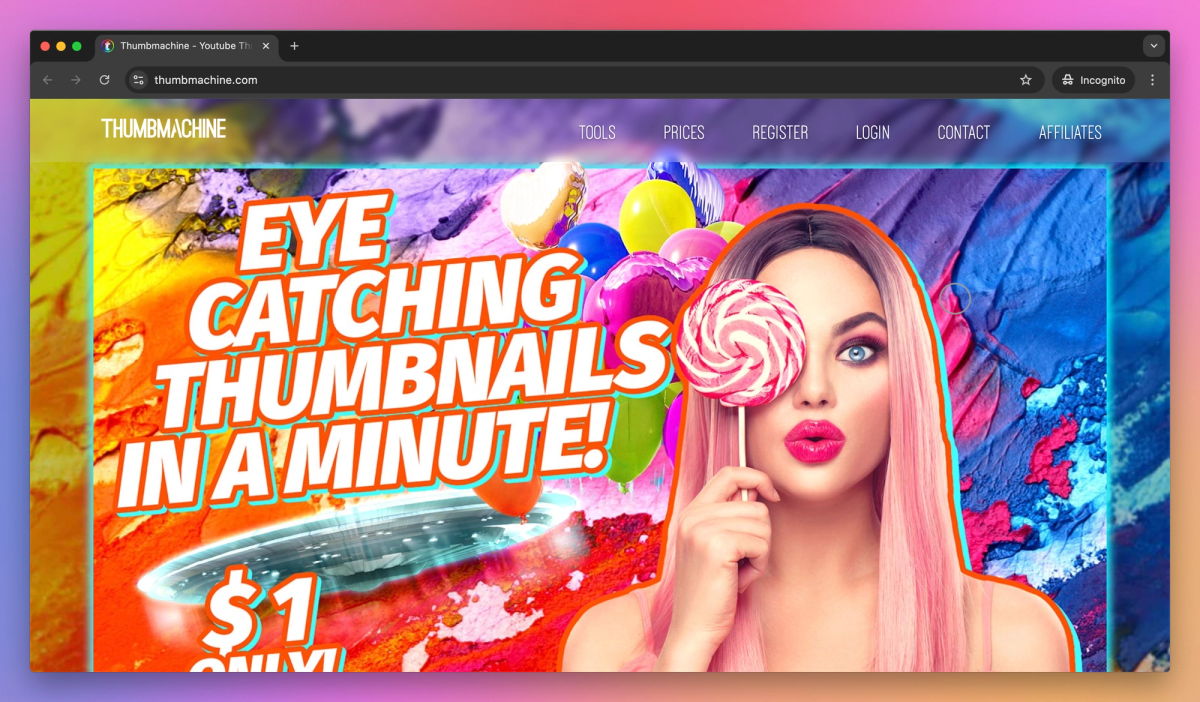Viewport: 1200px width, 702px height.
Task: Open the REGISTER page
Action: click(x=780, y=132)
